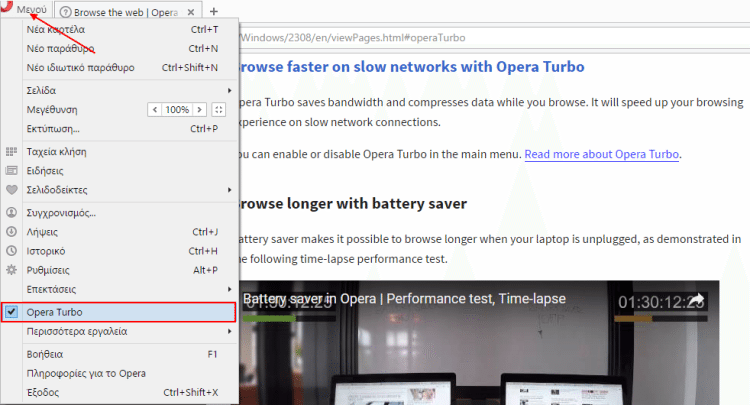Toggle full screen icon next to zoom
The image size is (750, 405).
click(x=219, y=109)
